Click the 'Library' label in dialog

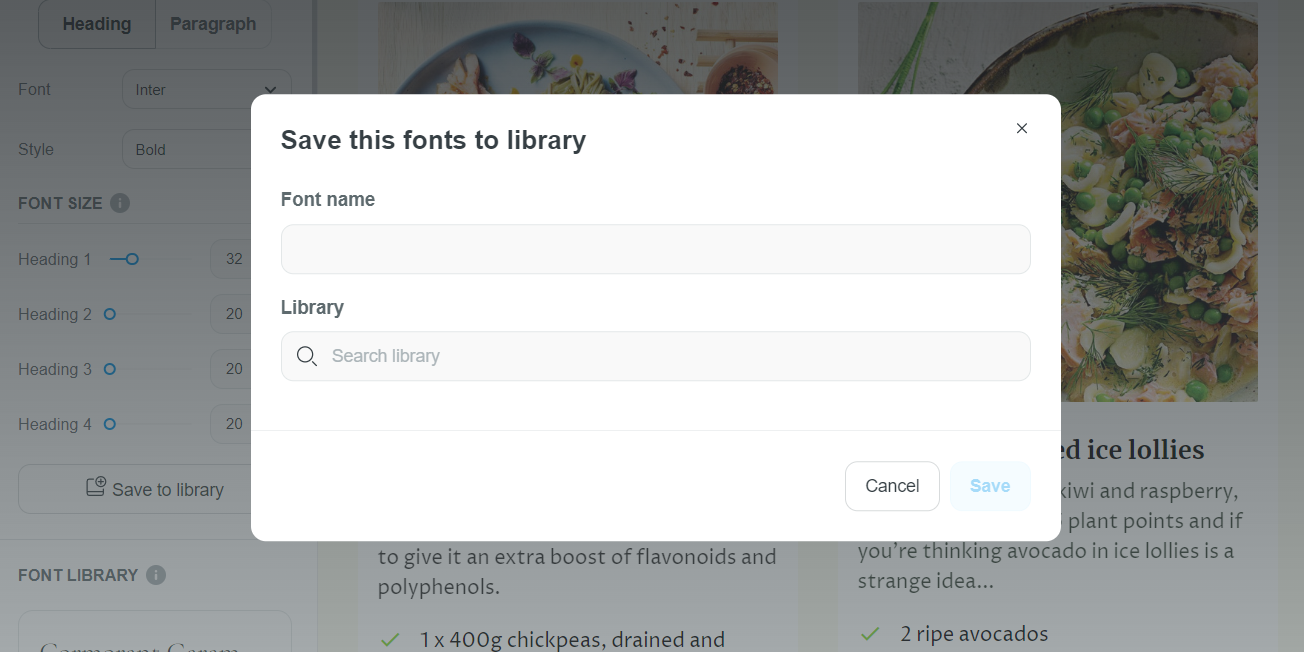click(312, 307)
